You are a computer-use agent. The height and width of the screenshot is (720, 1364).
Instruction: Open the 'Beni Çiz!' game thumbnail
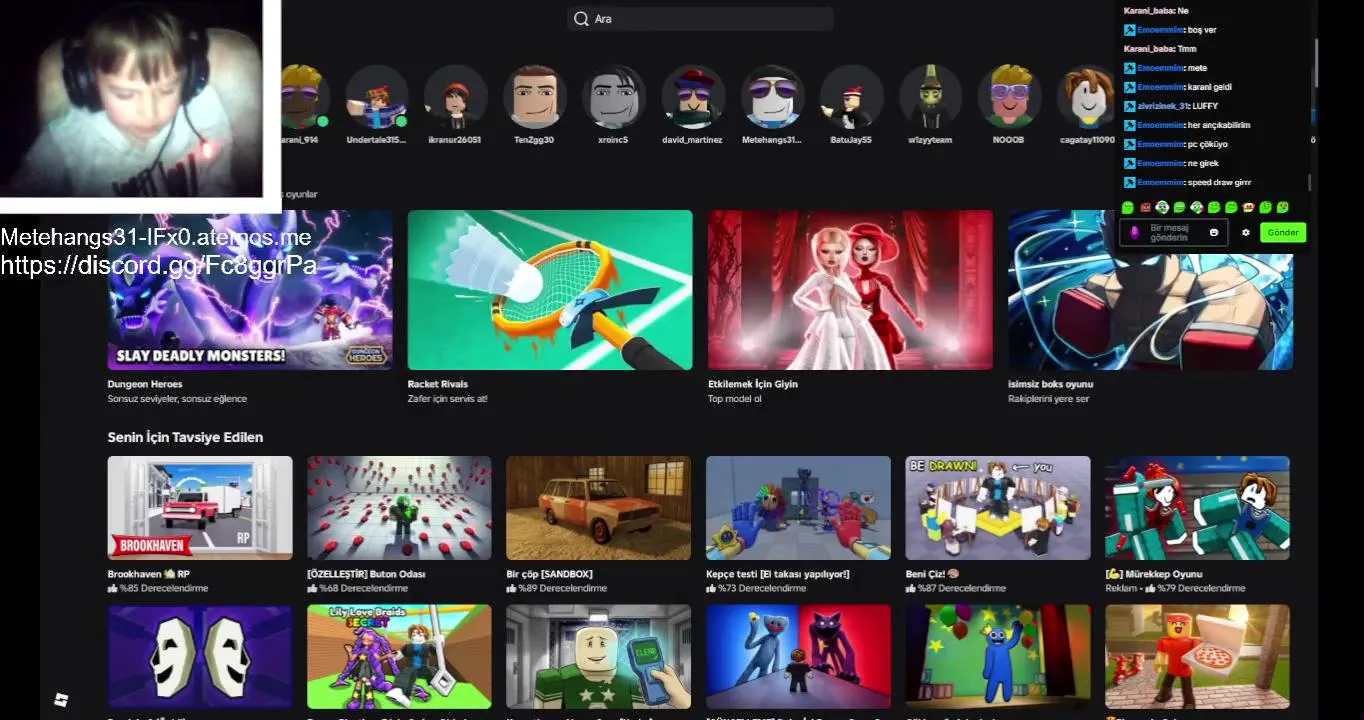pos(998,508)
